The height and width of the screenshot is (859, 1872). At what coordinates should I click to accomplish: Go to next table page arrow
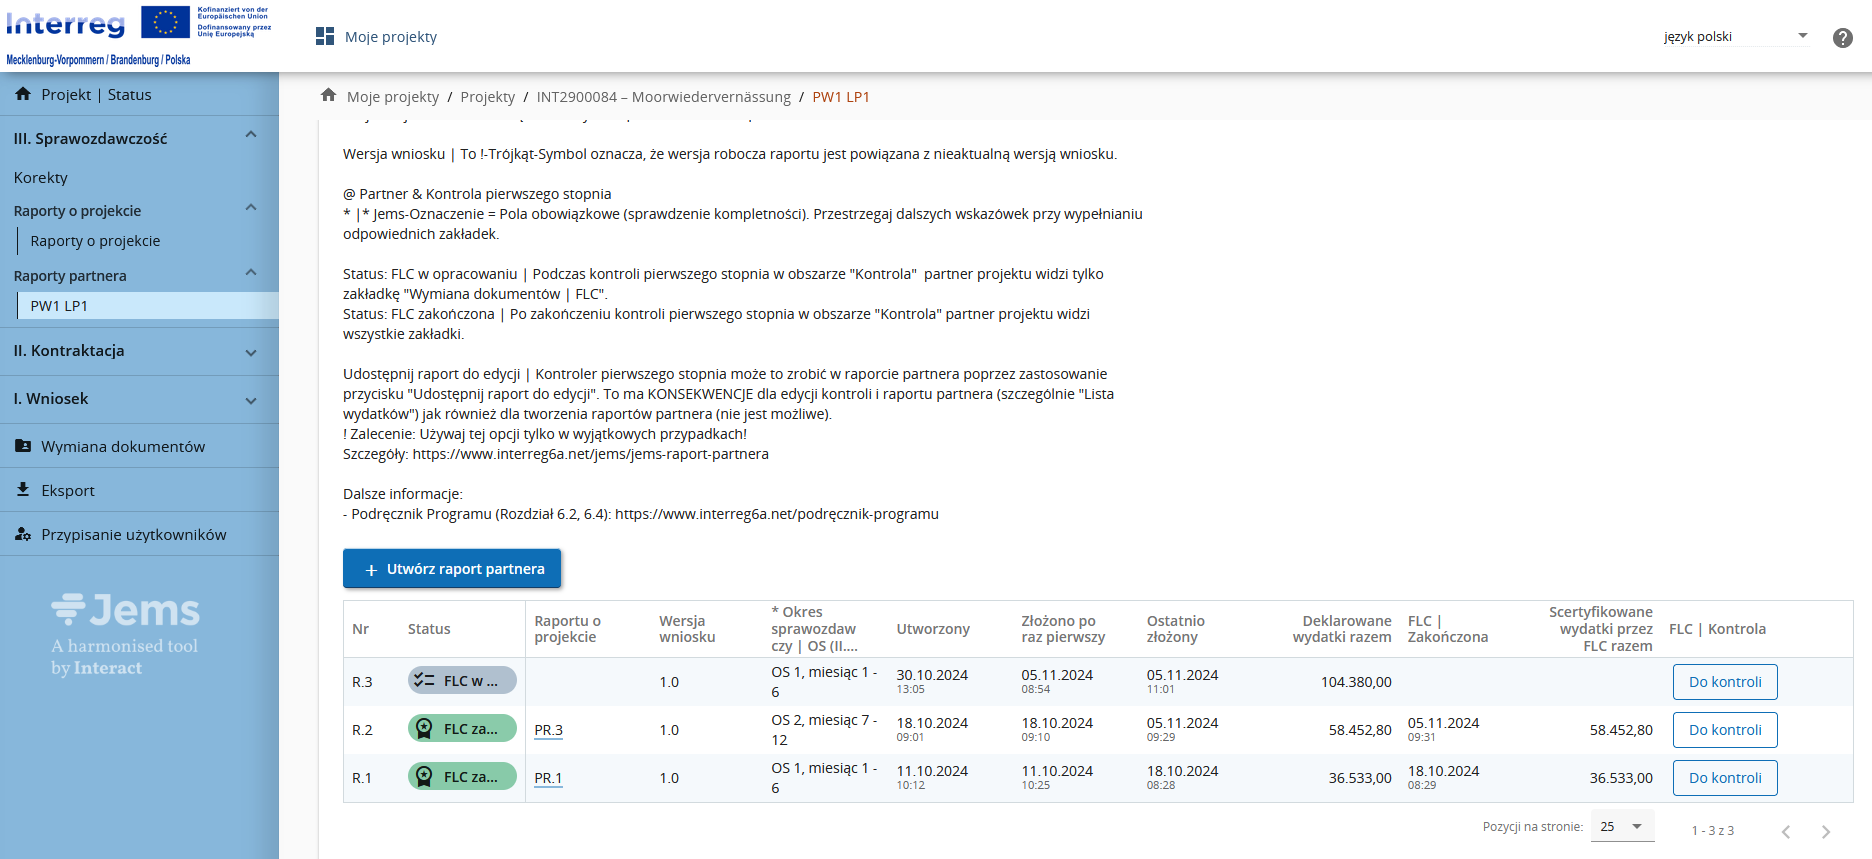[1825, 831]
